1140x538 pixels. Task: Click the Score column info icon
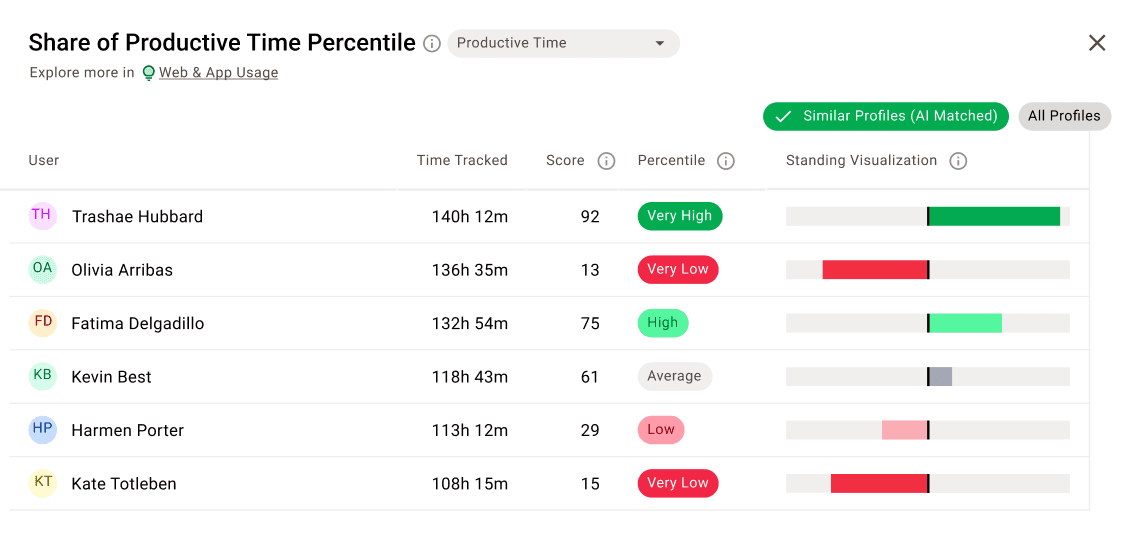(x=606, y=161)
